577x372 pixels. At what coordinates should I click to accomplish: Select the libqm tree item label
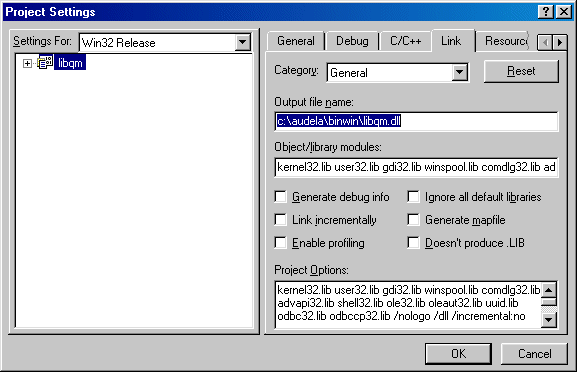point(70,63)
